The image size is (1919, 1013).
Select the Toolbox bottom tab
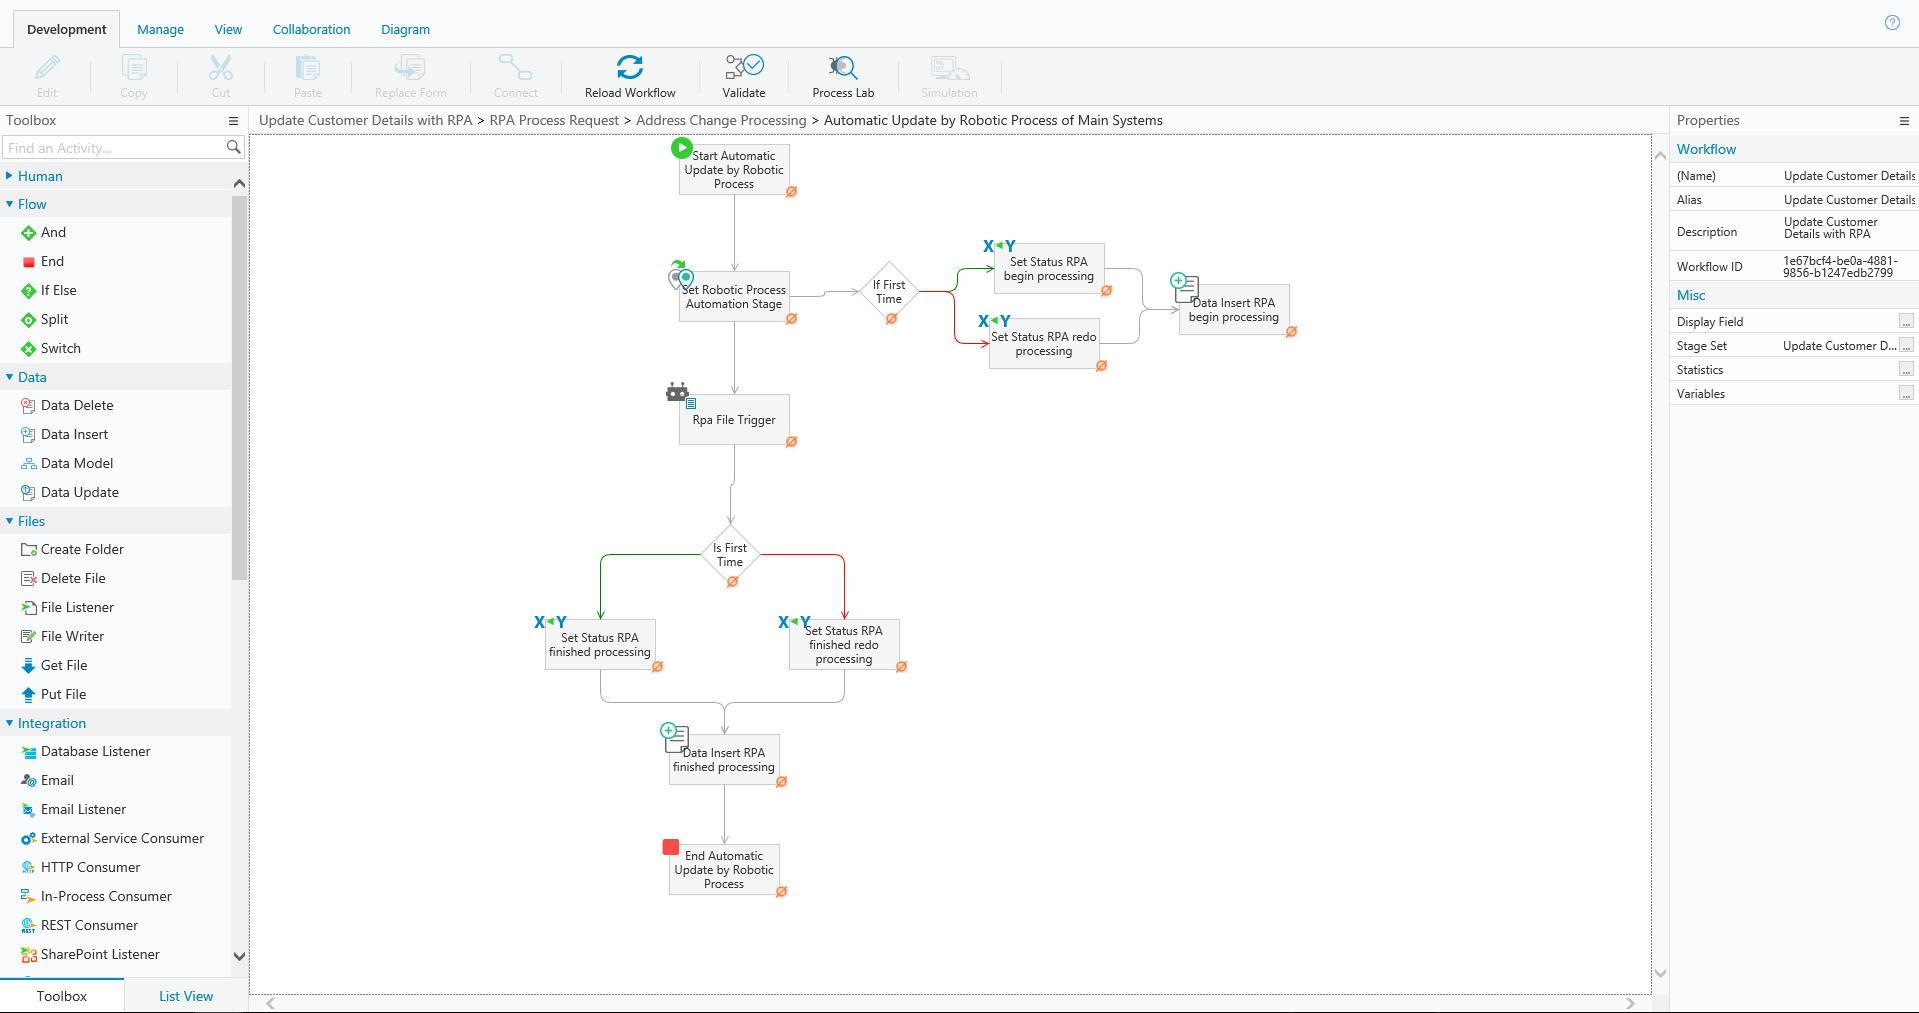pos(62,996)
